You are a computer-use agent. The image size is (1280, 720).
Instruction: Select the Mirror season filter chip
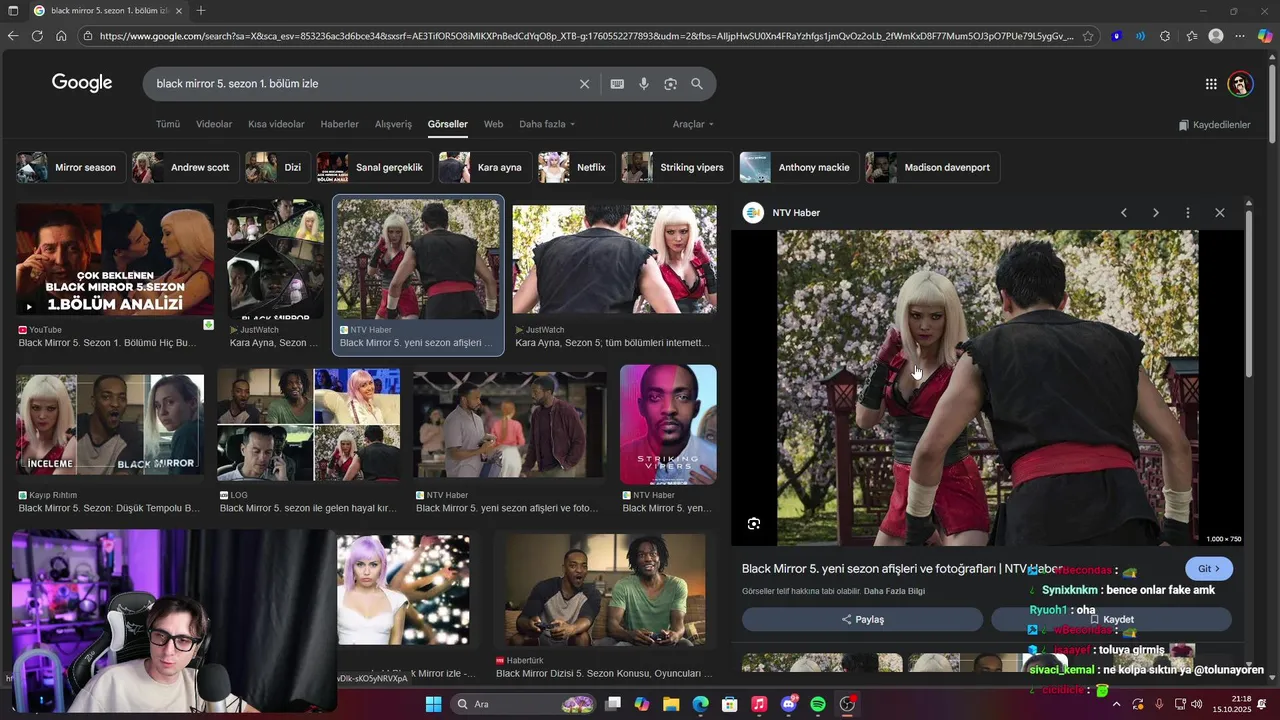(72, 167)
